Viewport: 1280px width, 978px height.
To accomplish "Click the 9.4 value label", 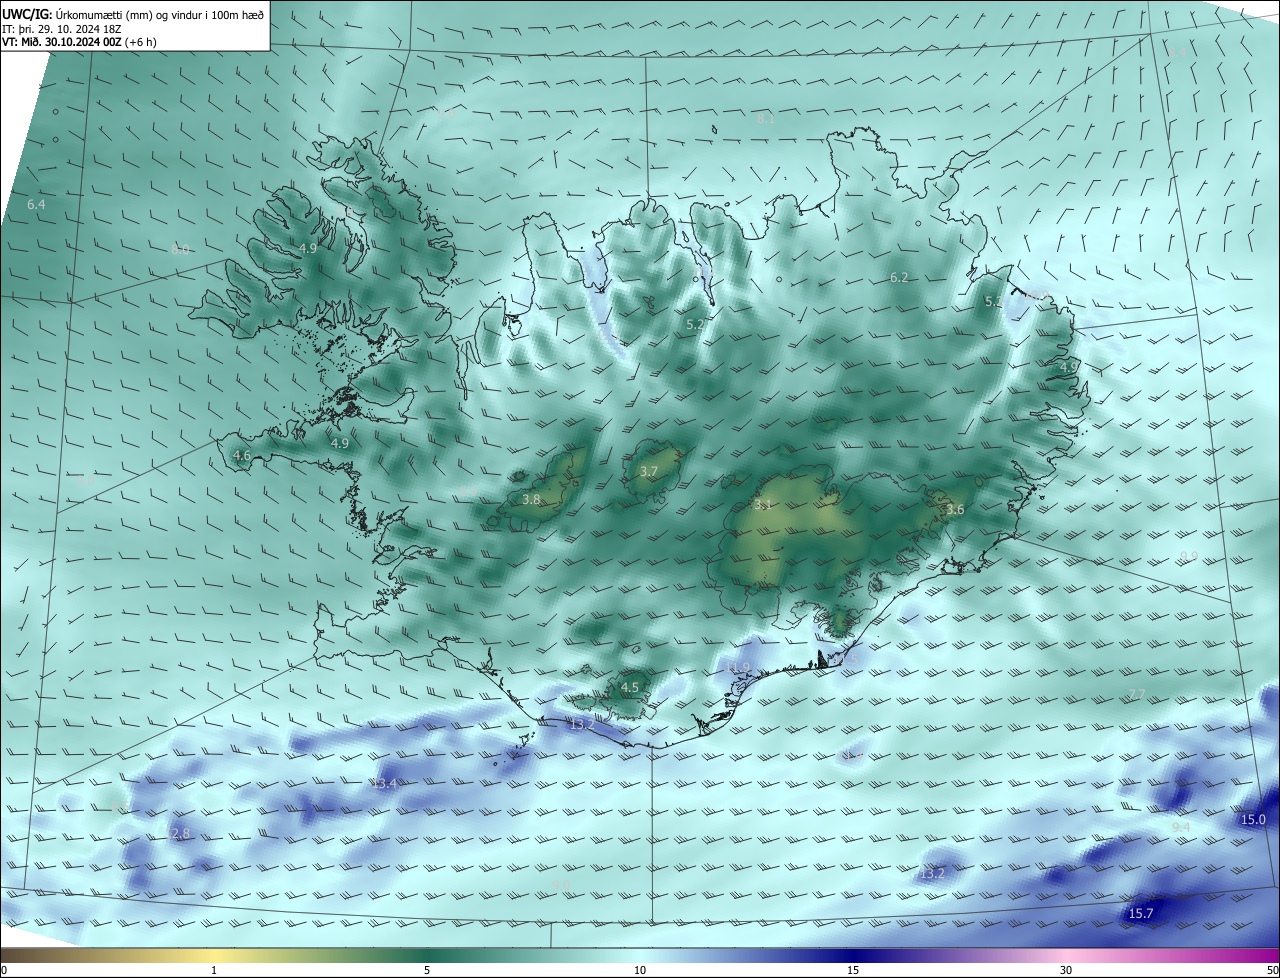I will tap(1181, 827).
